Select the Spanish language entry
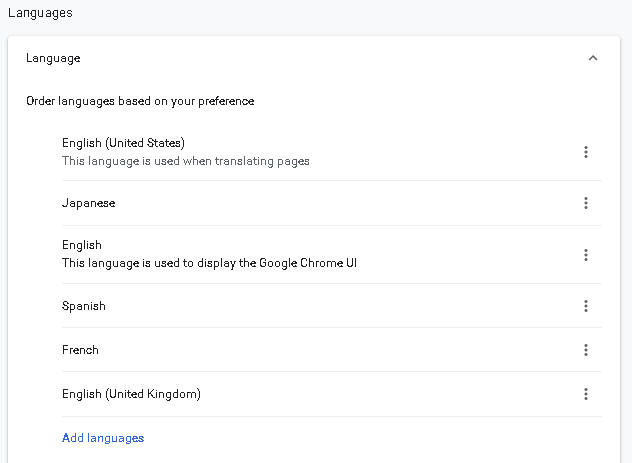Screen dimensions: 632x463 click(x=83, y=306)
